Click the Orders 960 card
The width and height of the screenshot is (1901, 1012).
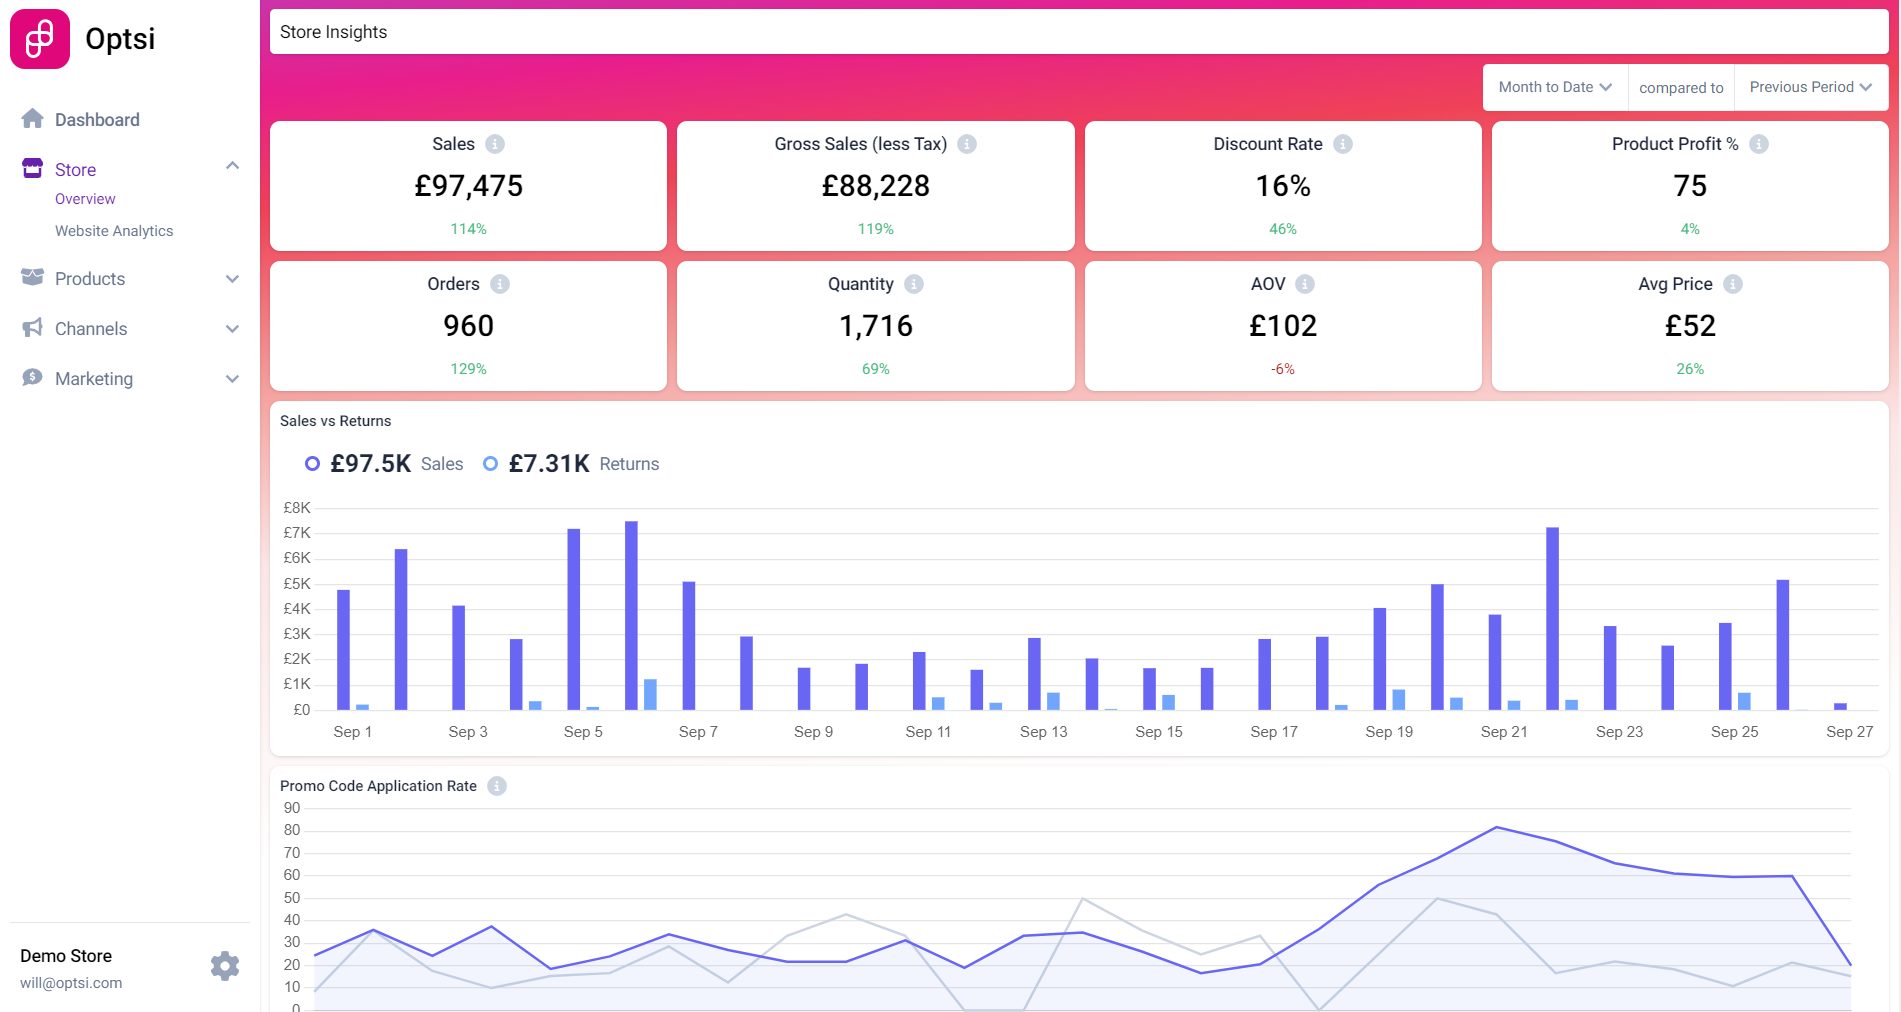coord(468,326)
